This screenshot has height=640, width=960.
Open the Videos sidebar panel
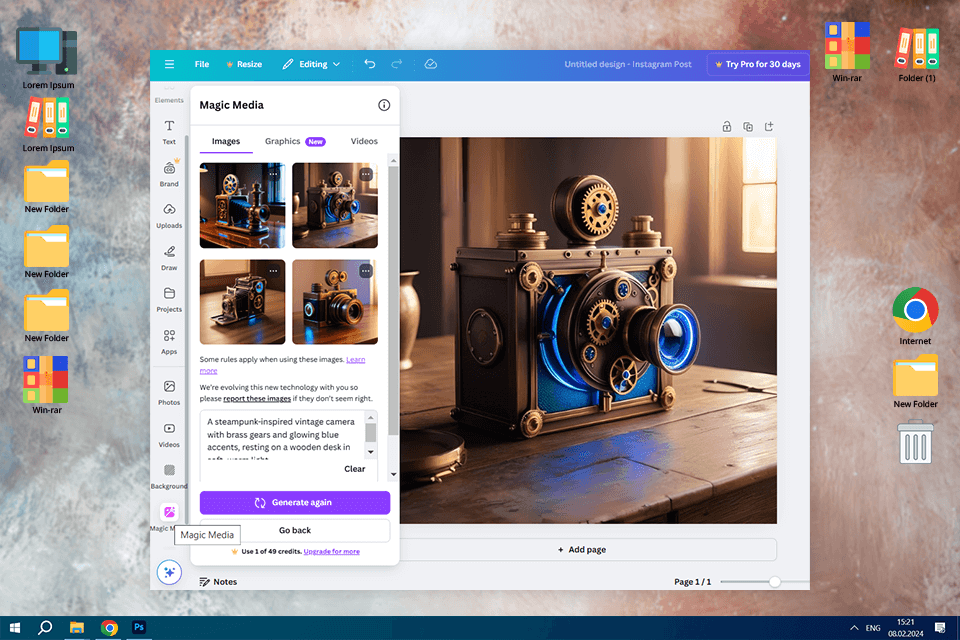pyautogui.click(x=169, y=435)
